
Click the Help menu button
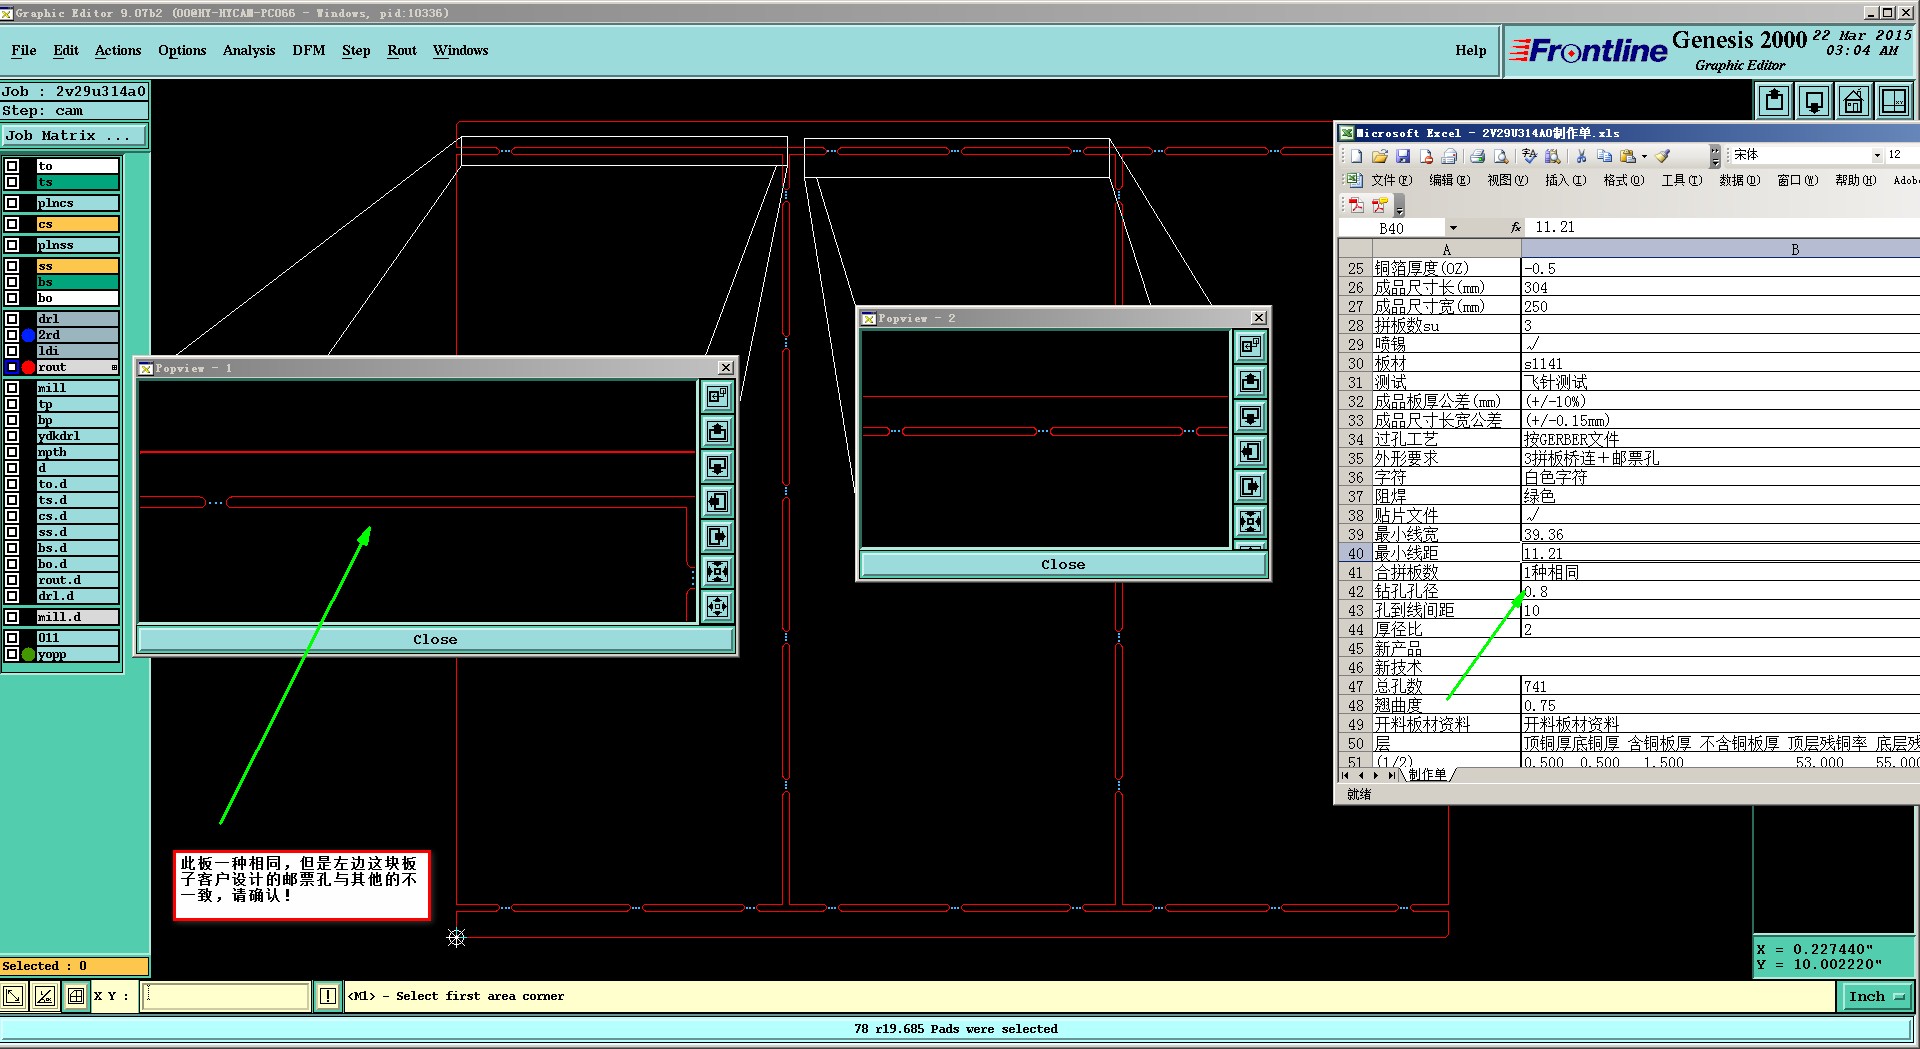coord(1470,50)
